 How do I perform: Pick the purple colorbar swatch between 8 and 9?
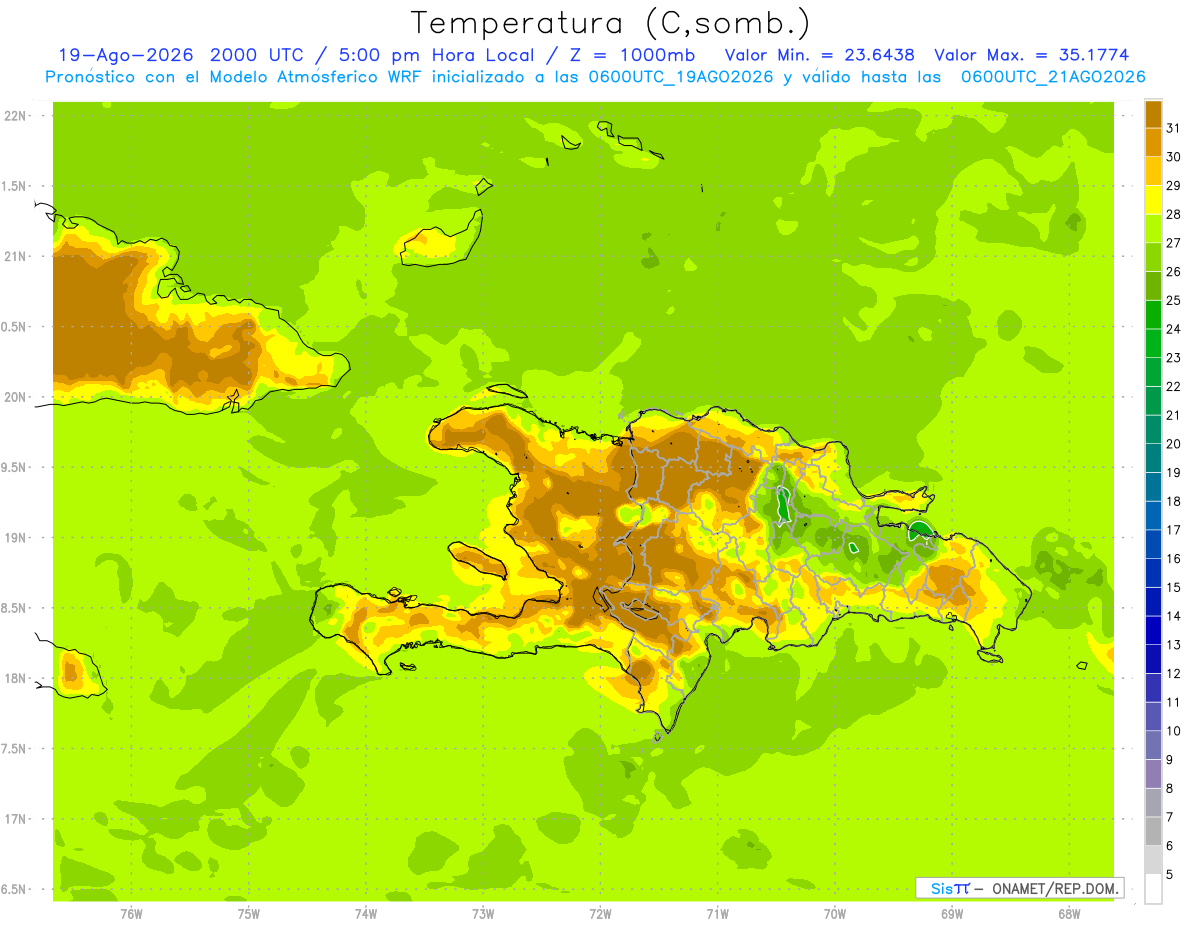(1153, 774)
